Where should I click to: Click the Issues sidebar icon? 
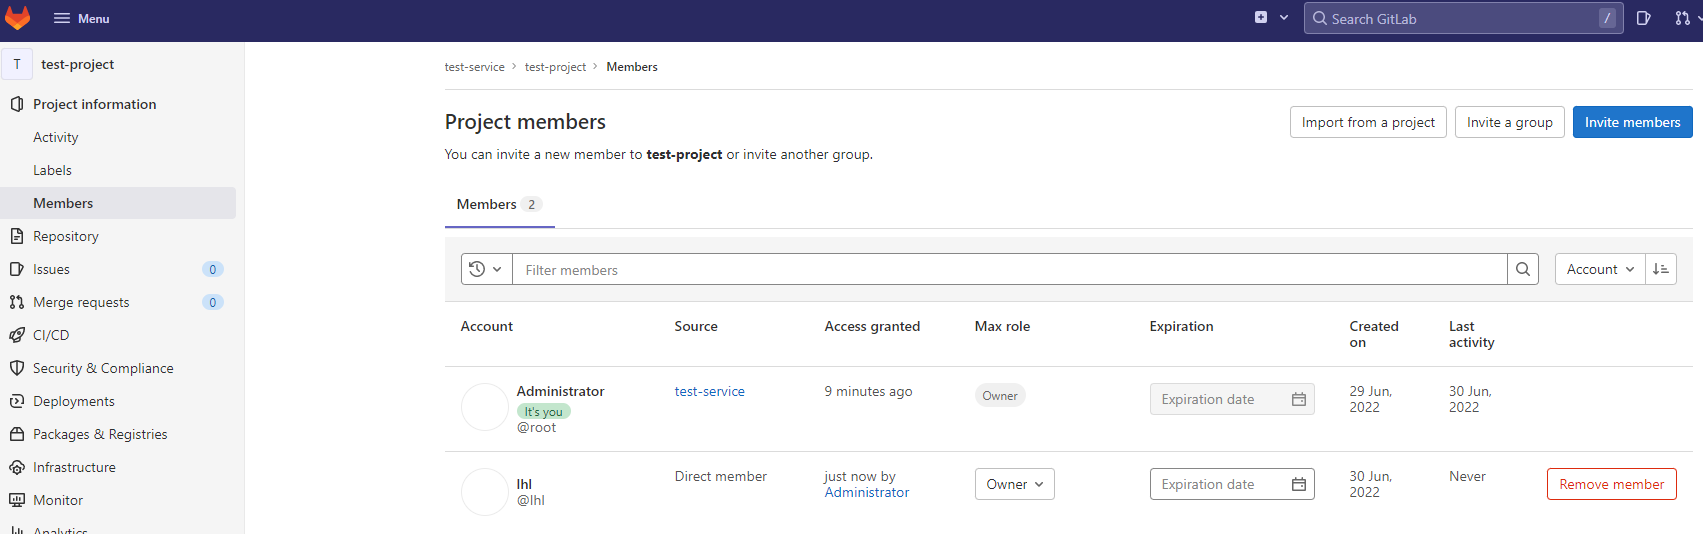coord(17,269)
